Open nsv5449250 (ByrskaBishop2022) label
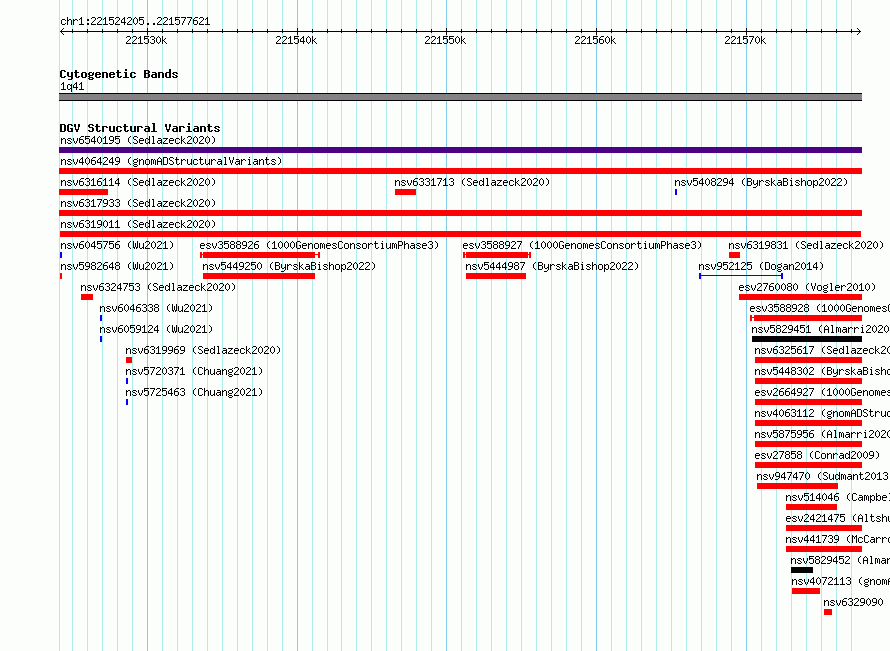This screenshot has width=890, height=651. 289,266
